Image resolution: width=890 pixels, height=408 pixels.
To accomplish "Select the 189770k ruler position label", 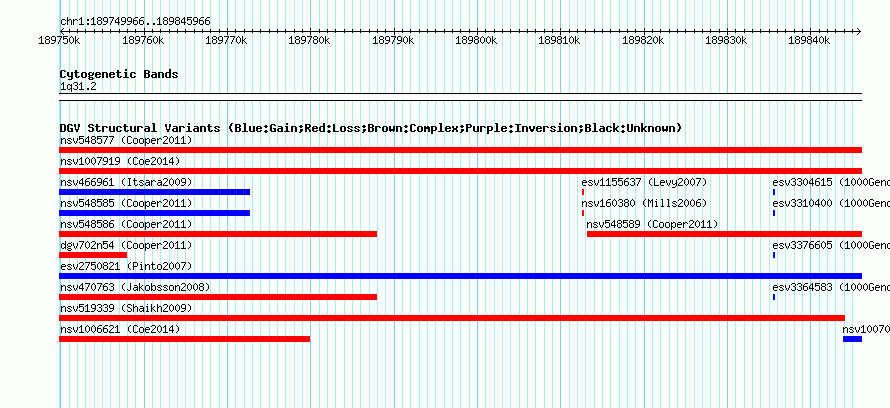I will click(x=226, y=40).
